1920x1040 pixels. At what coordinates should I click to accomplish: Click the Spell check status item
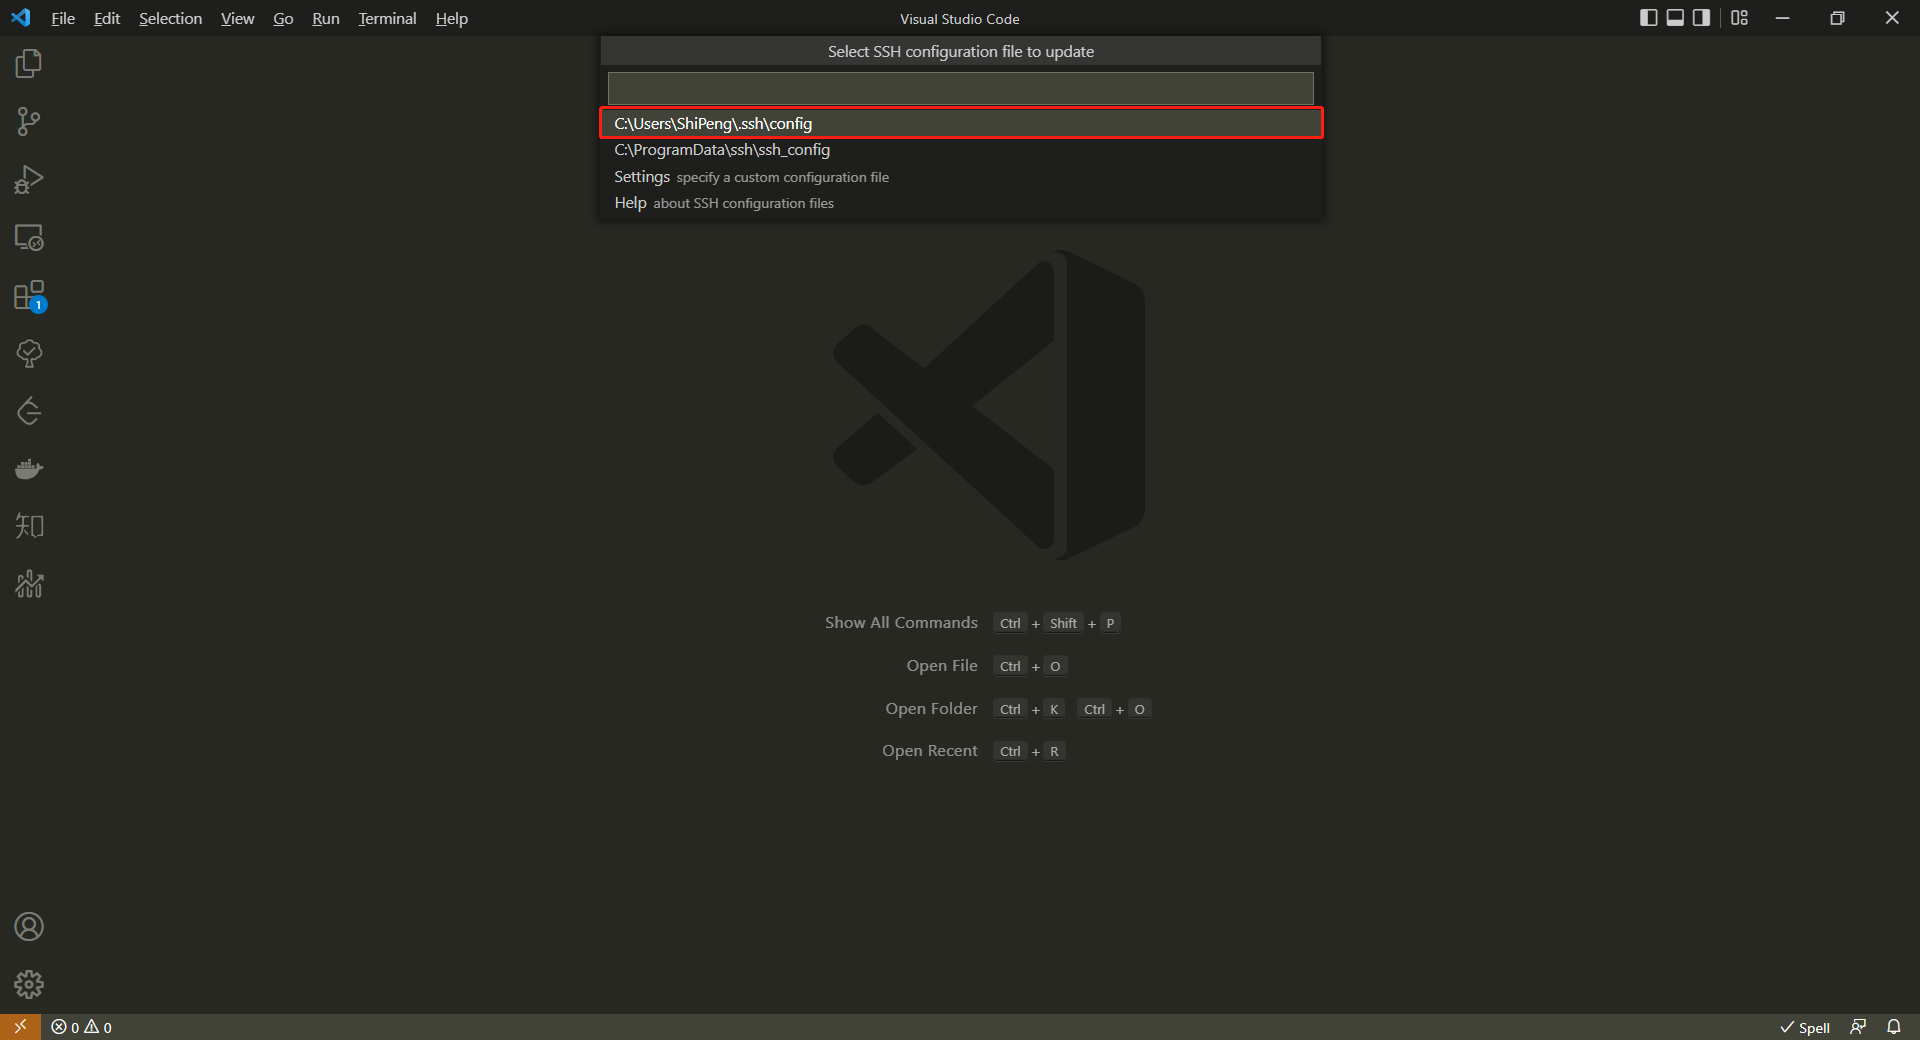click(x=1805, y=1027)
